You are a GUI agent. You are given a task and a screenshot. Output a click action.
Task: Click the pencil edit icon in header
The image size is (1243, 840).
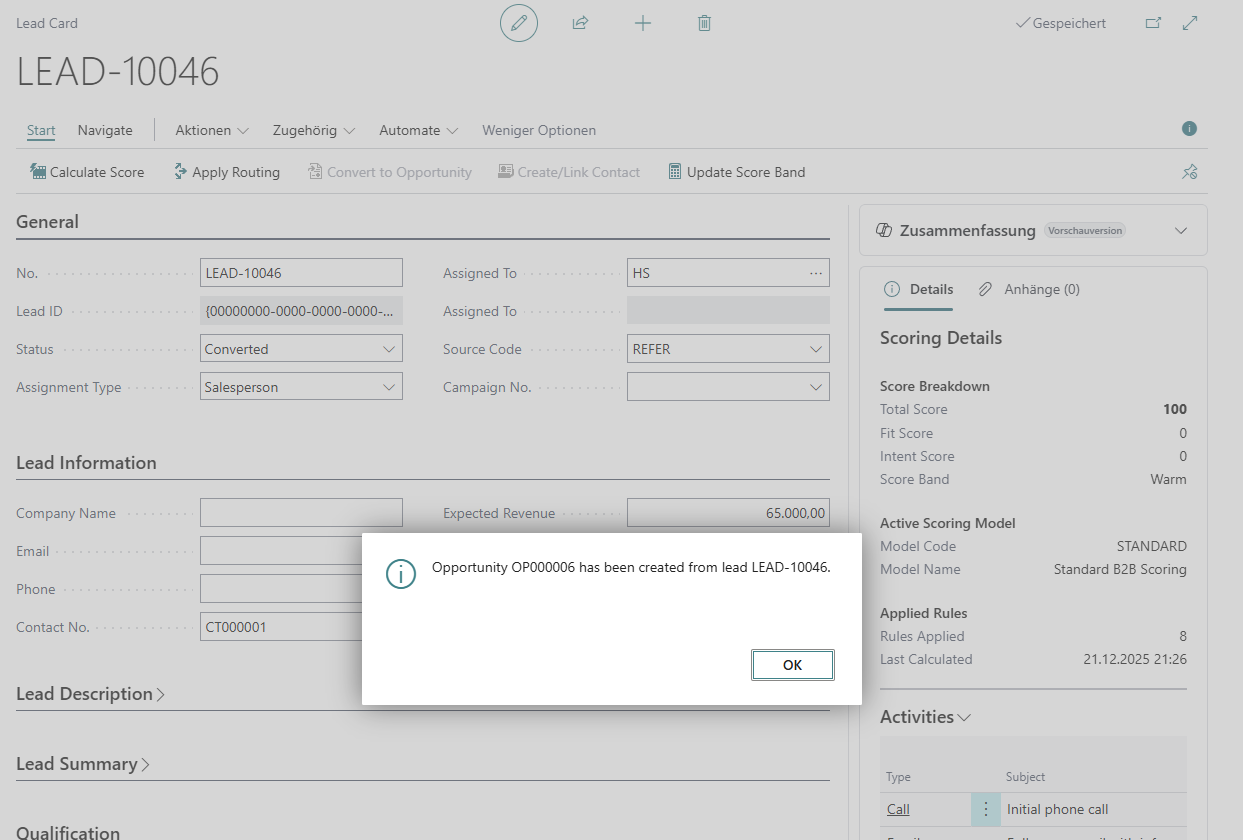coord(518,23)
